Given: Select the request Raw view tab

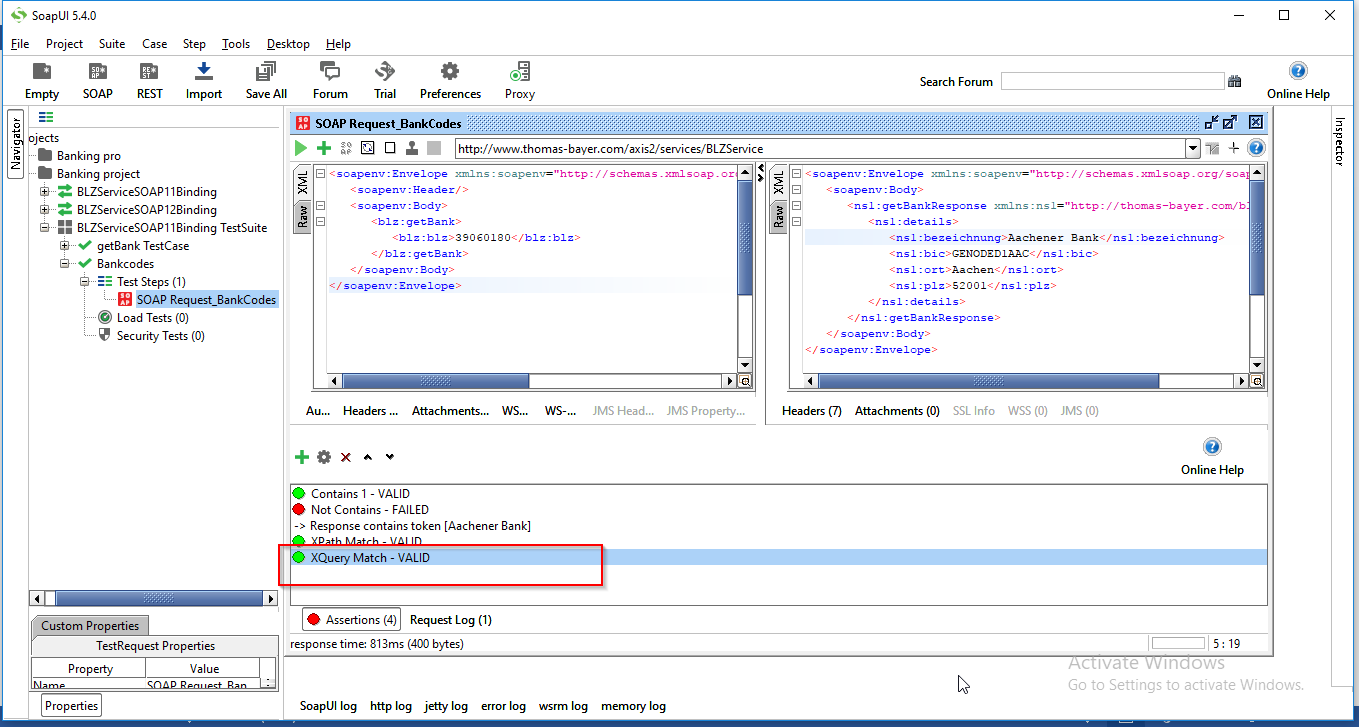Looking at the screenshot, I should click(x=302, y=216).
